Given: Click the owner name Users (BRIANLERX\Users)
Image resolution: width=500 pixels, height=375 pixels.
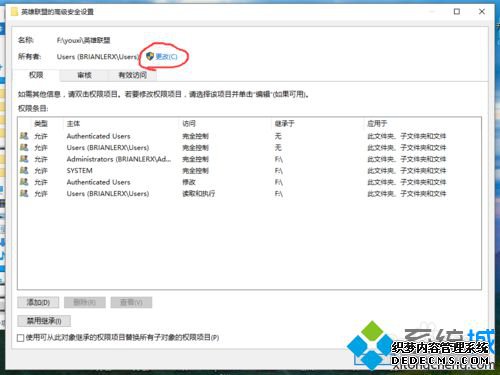Looking at the screenshot, I should (97, 57).
